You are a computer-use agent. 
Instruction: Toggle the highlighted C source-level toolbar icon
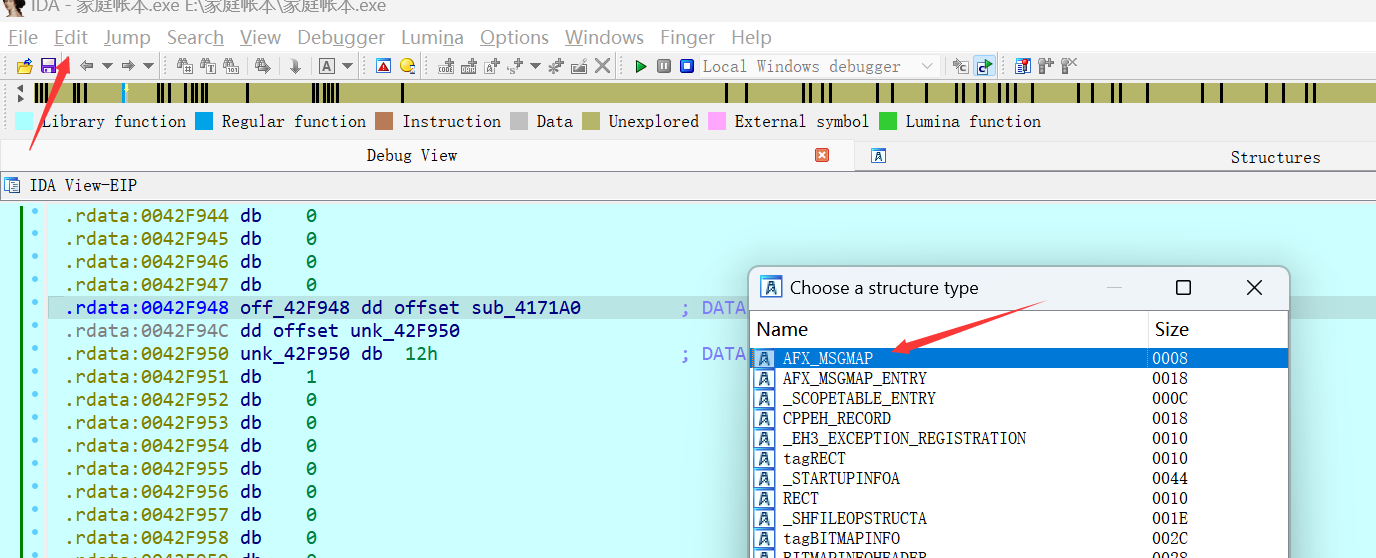pos(984,66)
